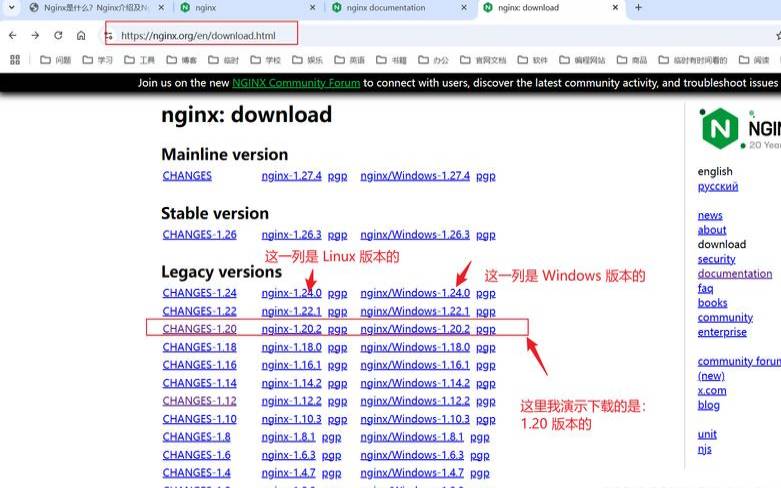This screenshot has height=488, width=781.
Task: Download nginx-1.6.3 source
Action: point(288,455)
